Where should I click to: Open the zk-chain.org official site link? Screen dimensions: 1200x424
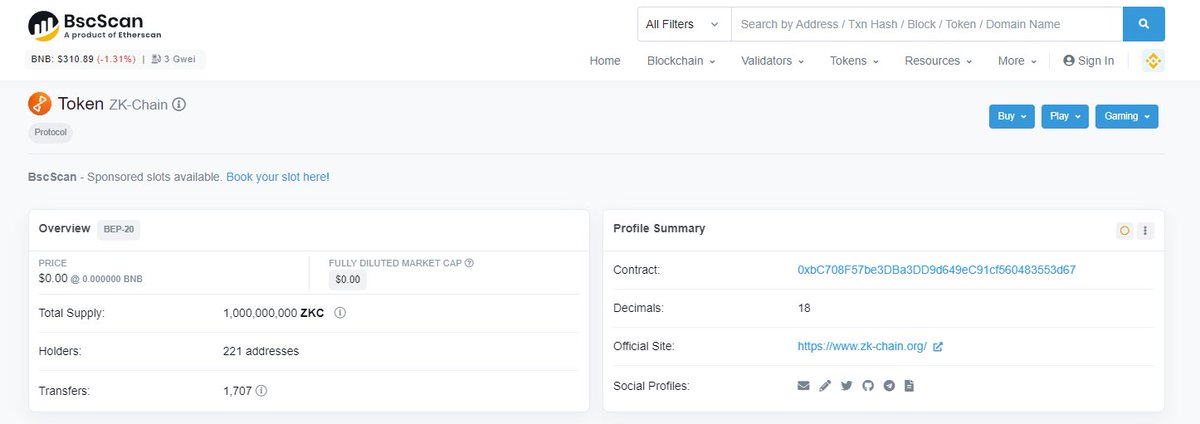(862, 347)
